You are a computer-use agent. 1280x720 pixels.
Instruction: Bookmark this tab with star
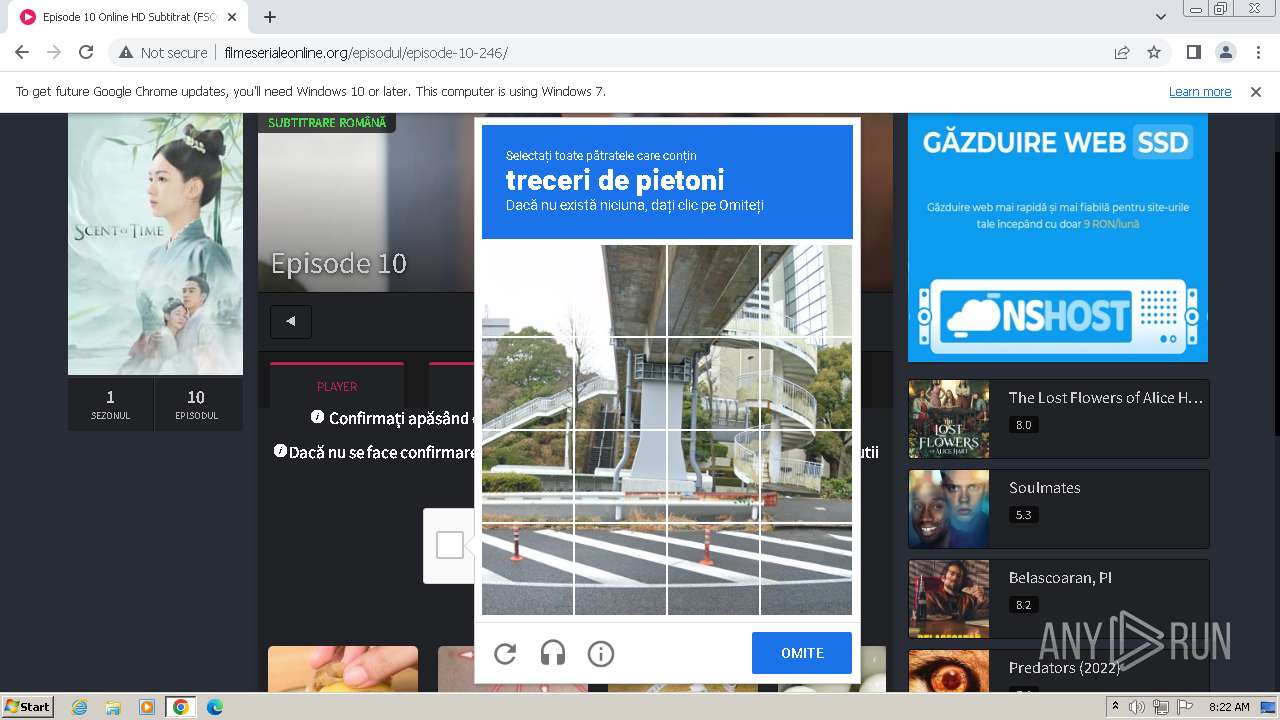[1154, 52]
